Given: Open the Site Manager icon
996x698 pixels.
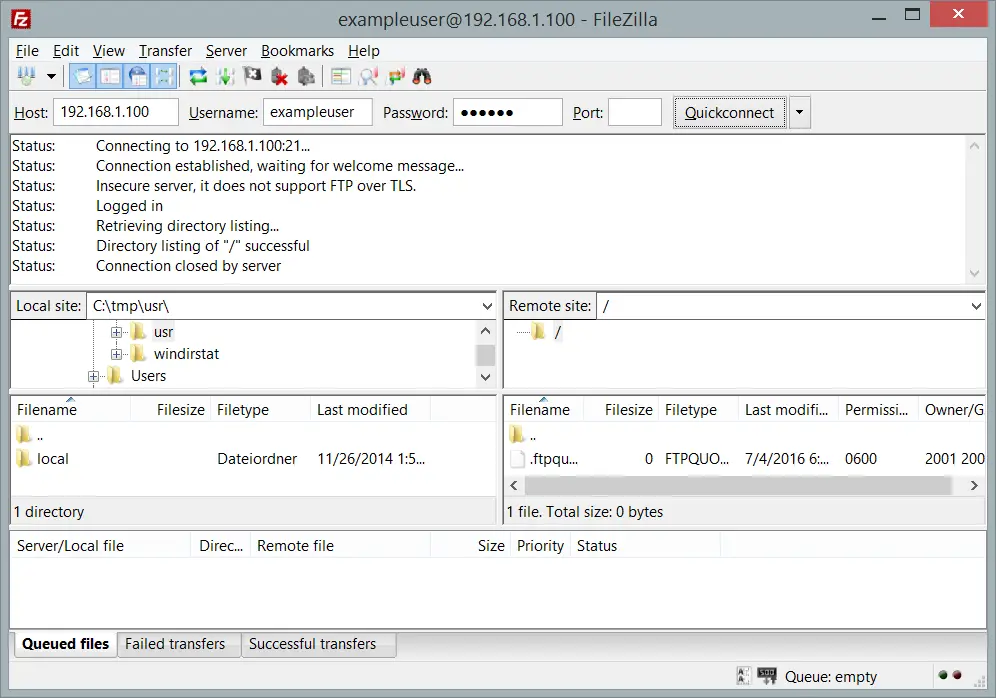Looking at the screenshot, I should 26,76.
